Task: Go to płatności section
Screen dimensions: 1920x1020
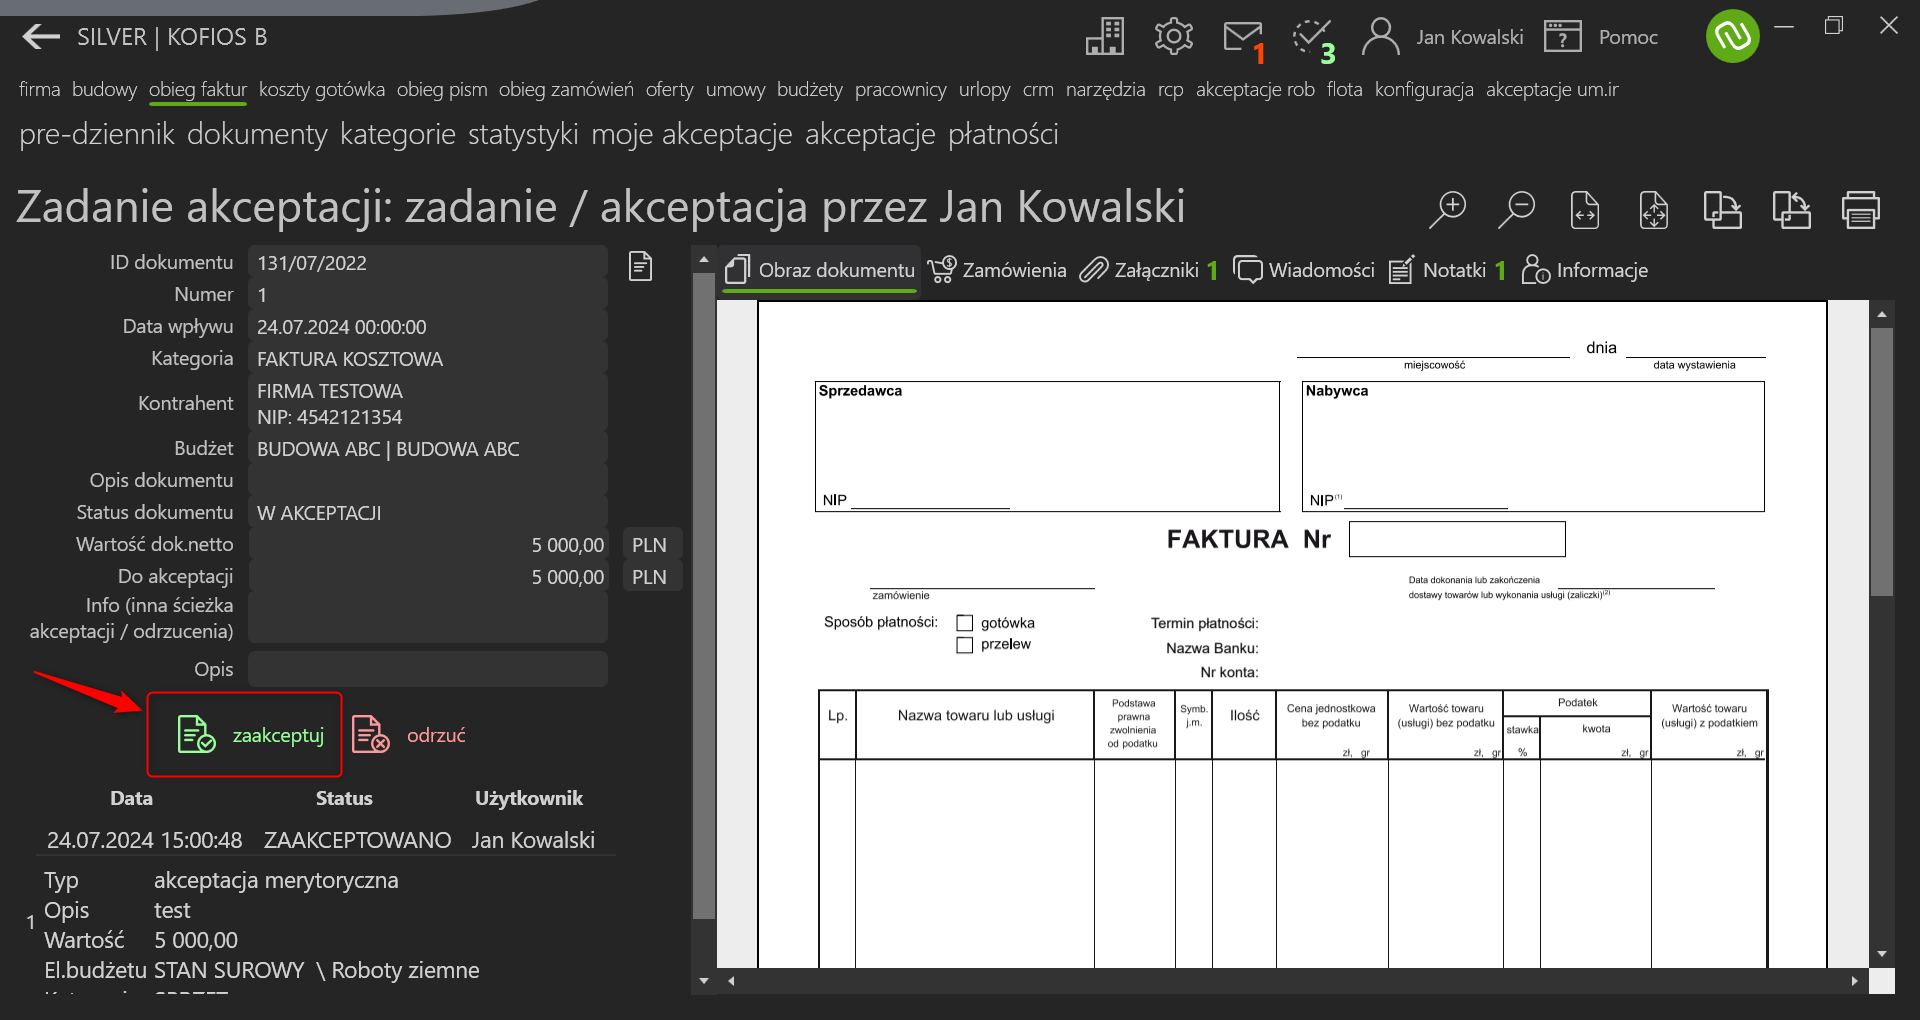Action: [x=1002, y=134]
